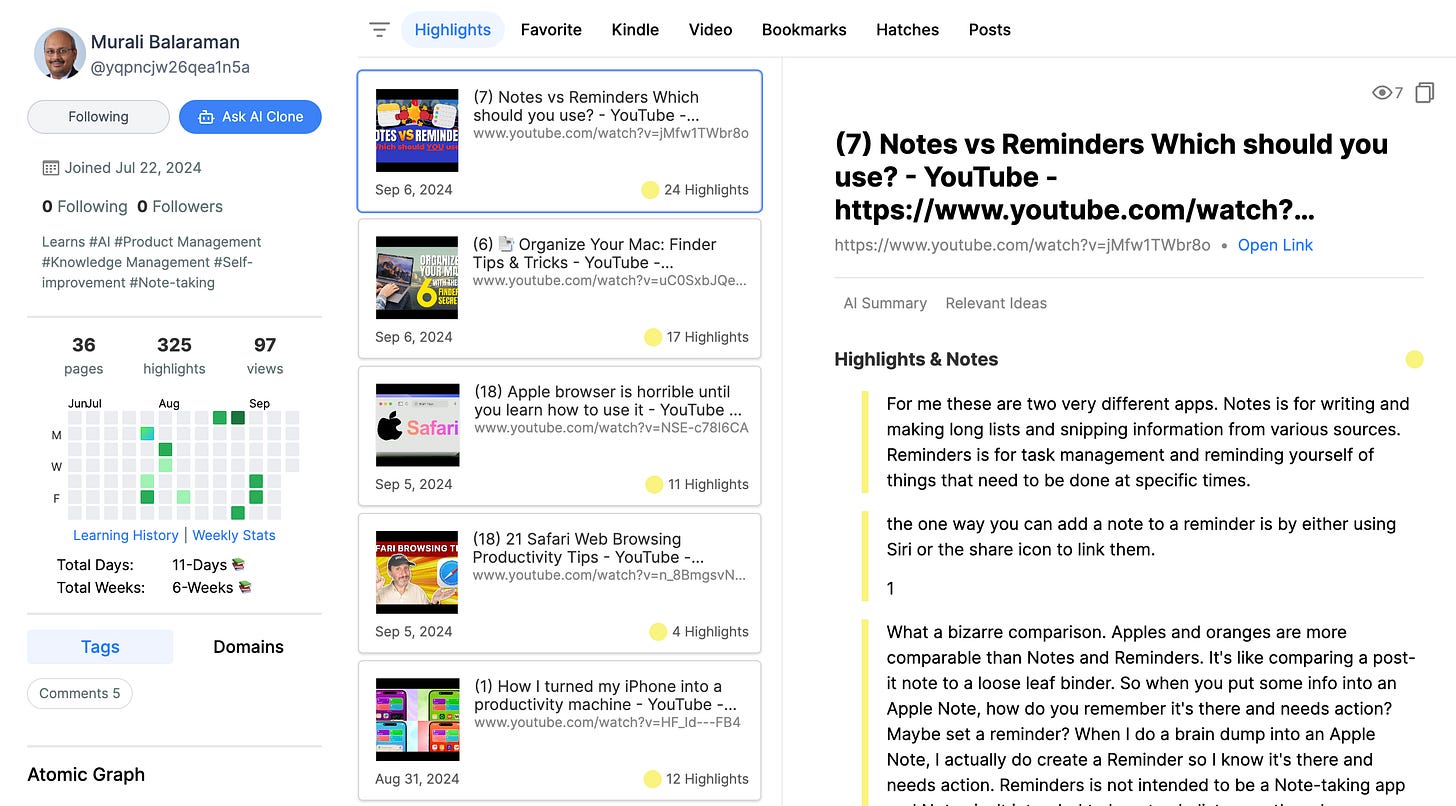The image size is (1456, 806).
Task: Click the Total Days 11-Days value
Action: click(x=208, y=565)
